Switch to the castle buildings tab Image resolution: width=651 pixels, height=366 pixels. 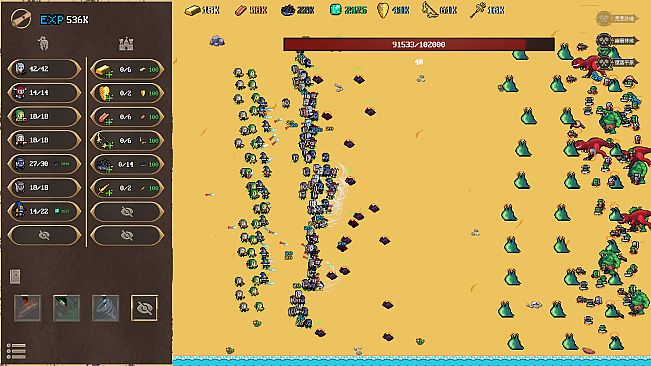[x=126, y=43]
